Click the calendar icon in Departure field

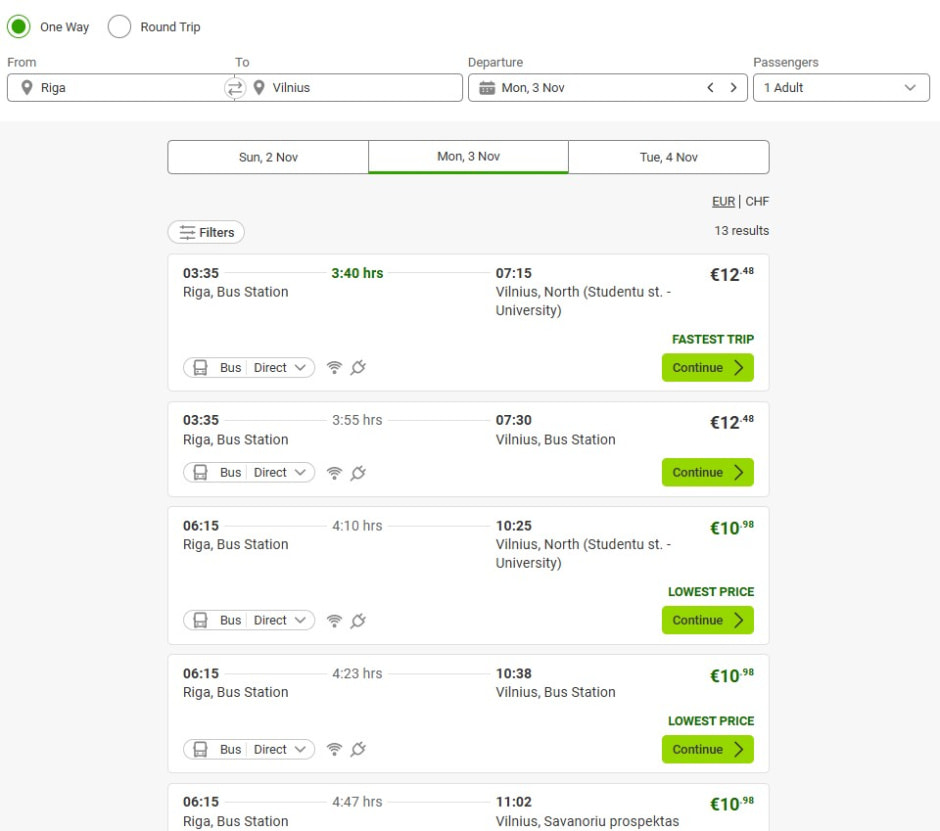point(487,88)
